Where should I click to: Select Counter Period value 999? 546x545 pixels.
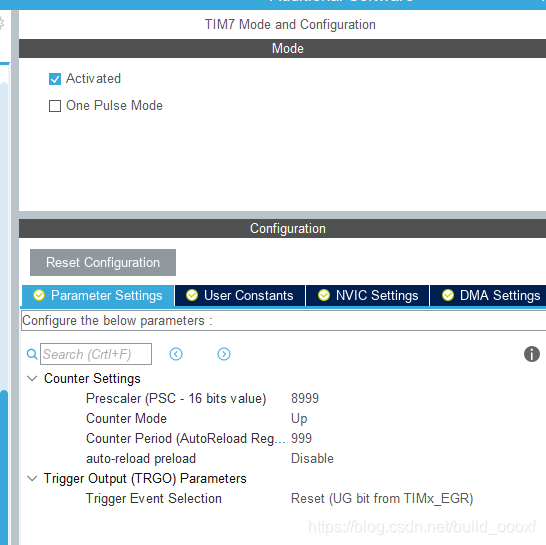pos(301,438)
